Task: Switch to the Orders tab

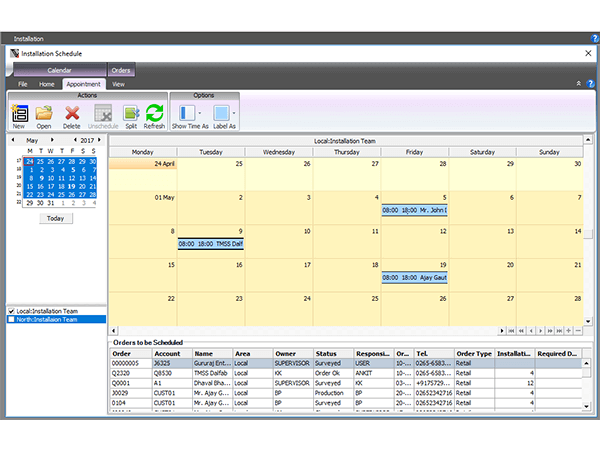Action: (121, 71)
